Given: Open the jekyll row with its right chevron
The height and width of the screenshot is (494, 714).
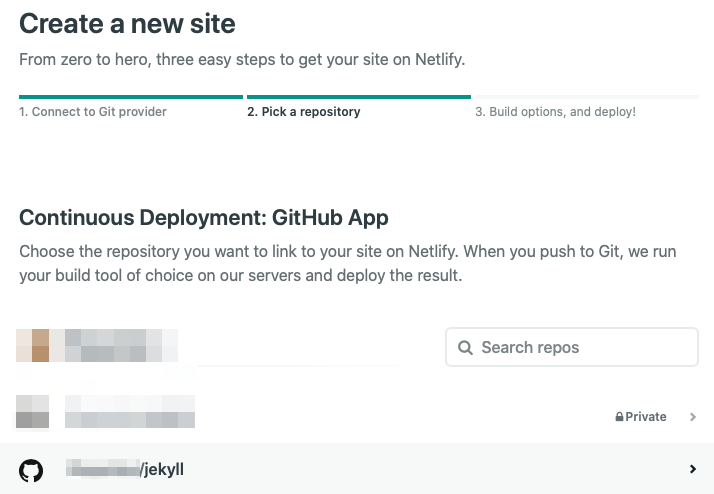Looking at the screenshot, I should (x=693, y=469).
